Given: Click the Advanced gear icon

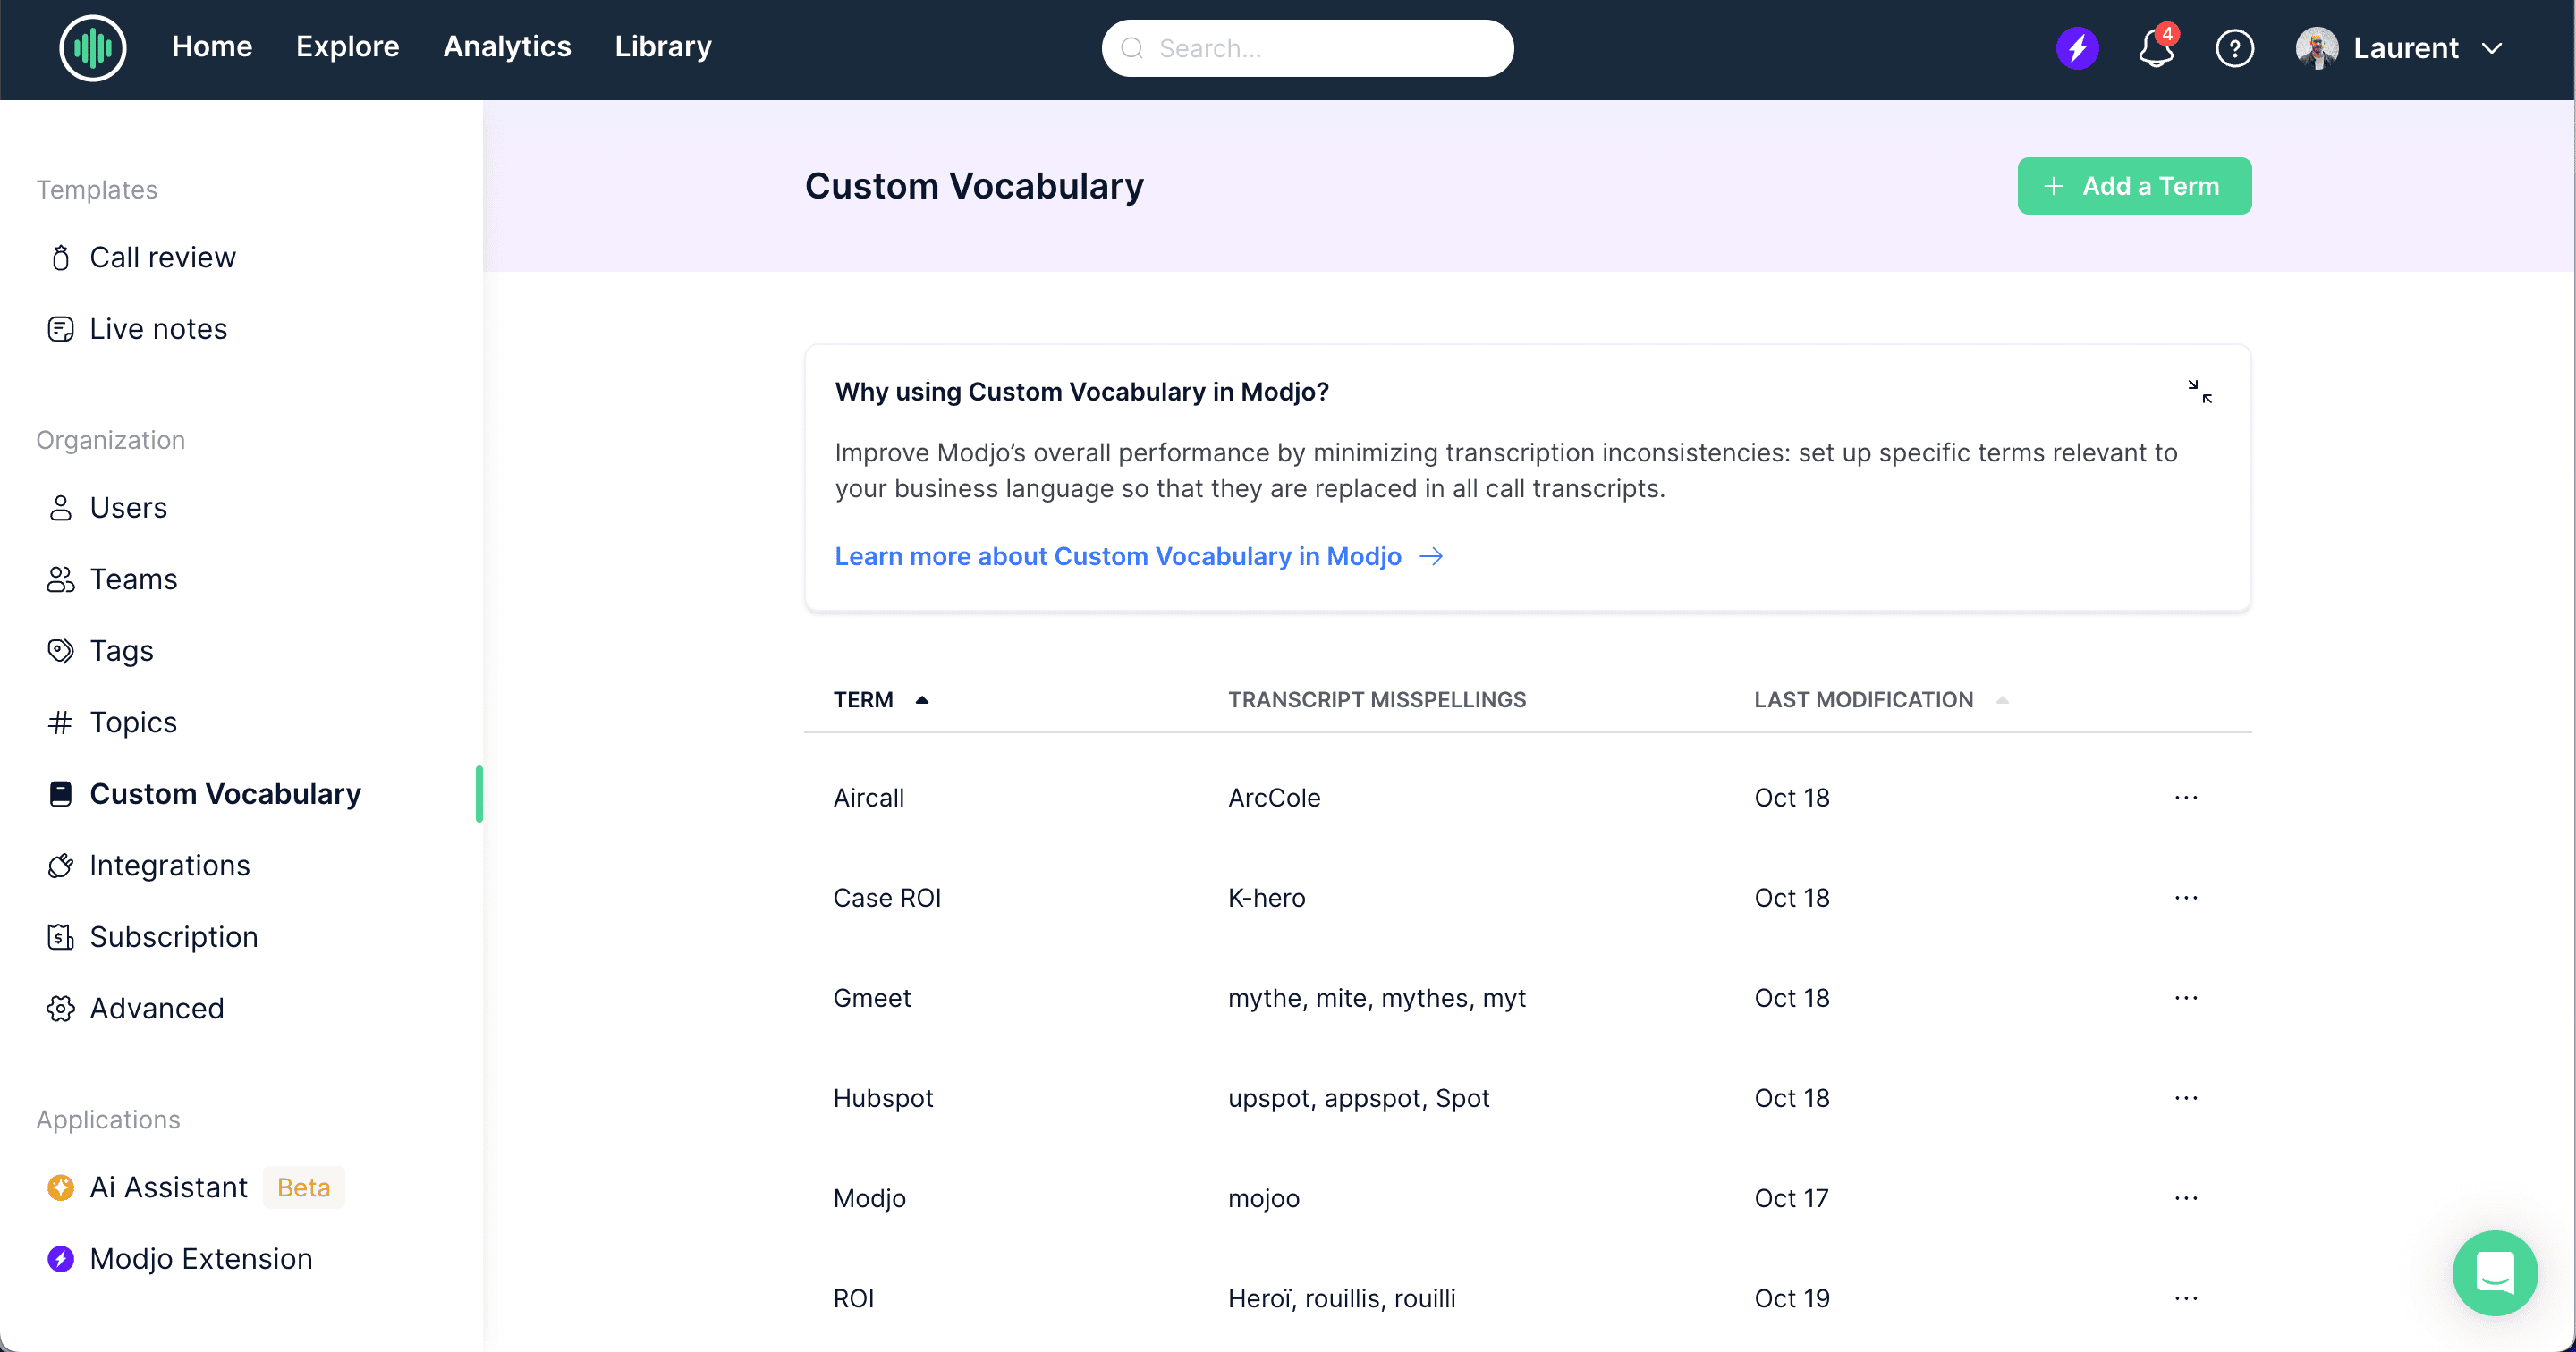Looking at the screenshot, I should tap(61, 1008).
